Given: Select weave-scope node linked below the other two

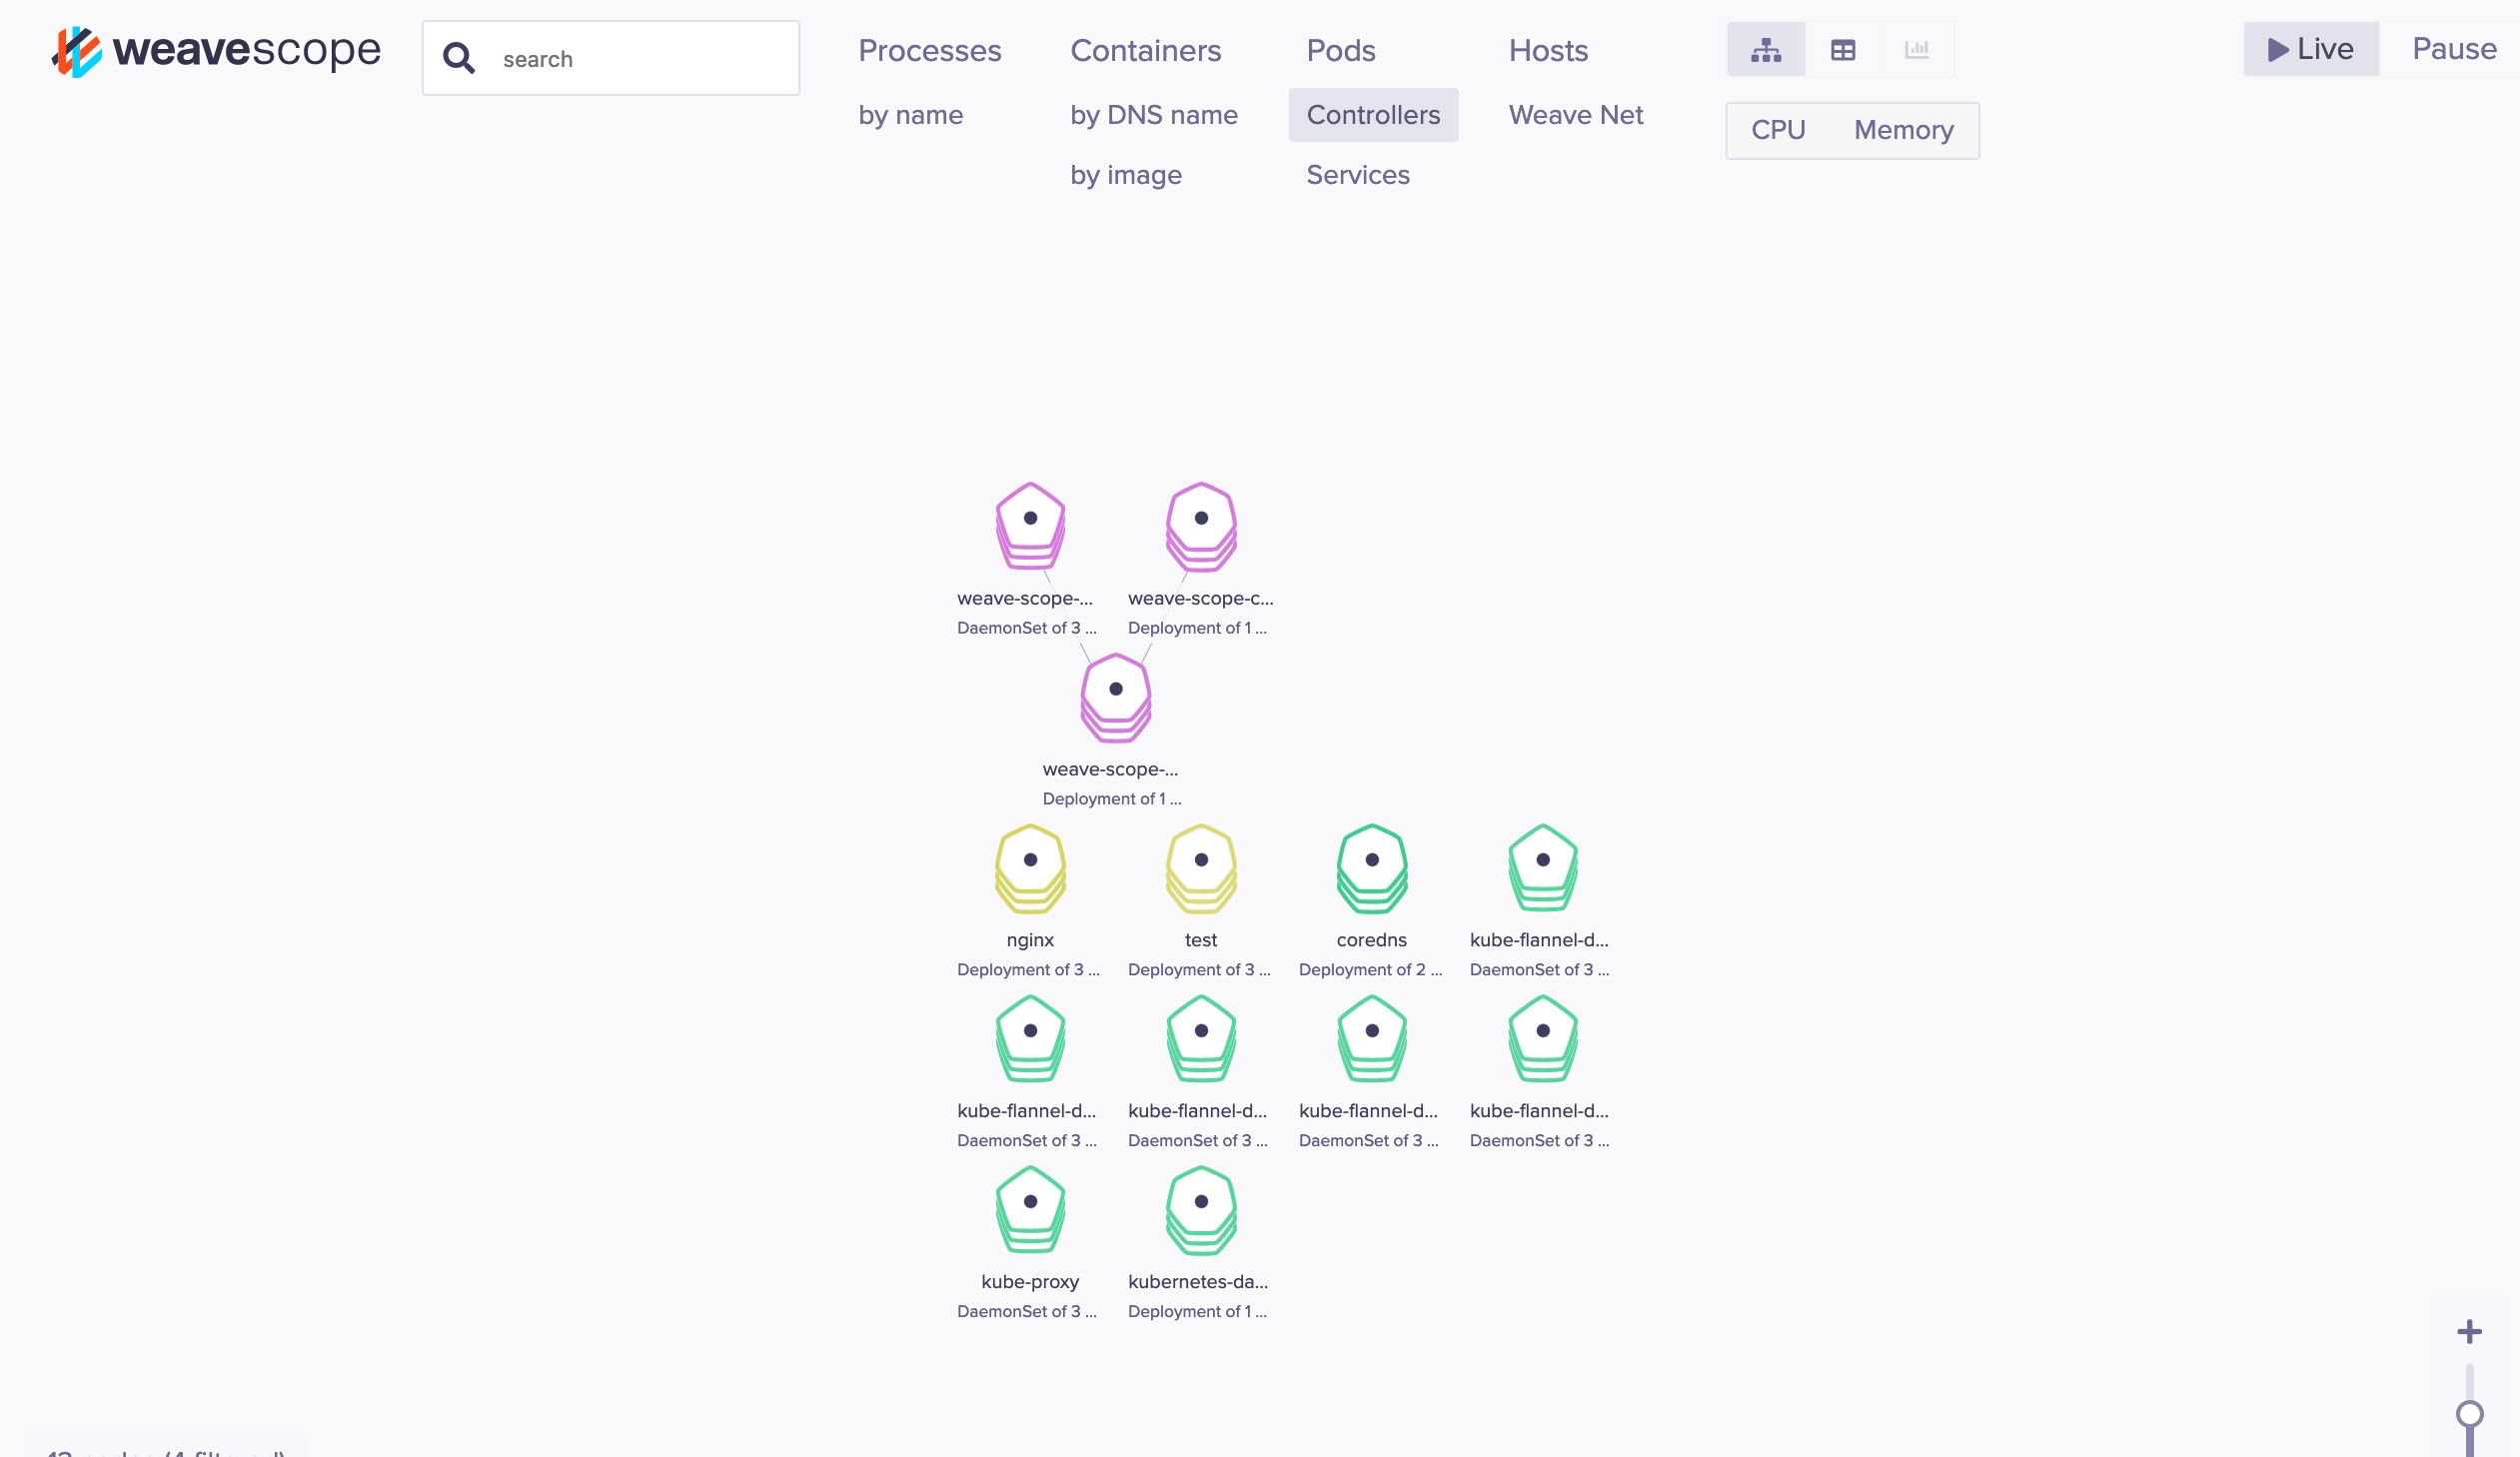Looking at the screenshot, I should tap(1116, 697).
